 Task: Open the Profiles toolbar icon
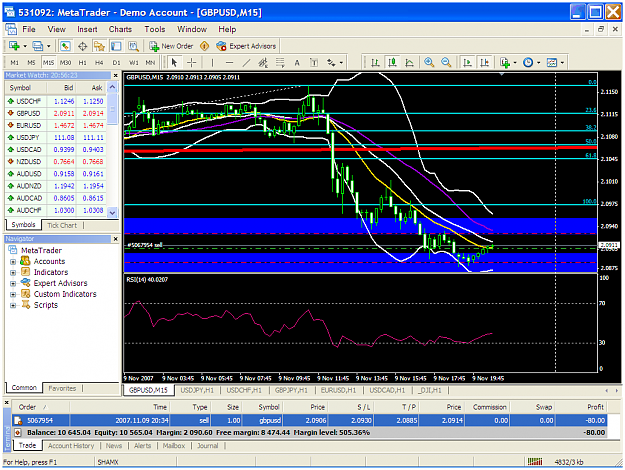click(38, 46)
